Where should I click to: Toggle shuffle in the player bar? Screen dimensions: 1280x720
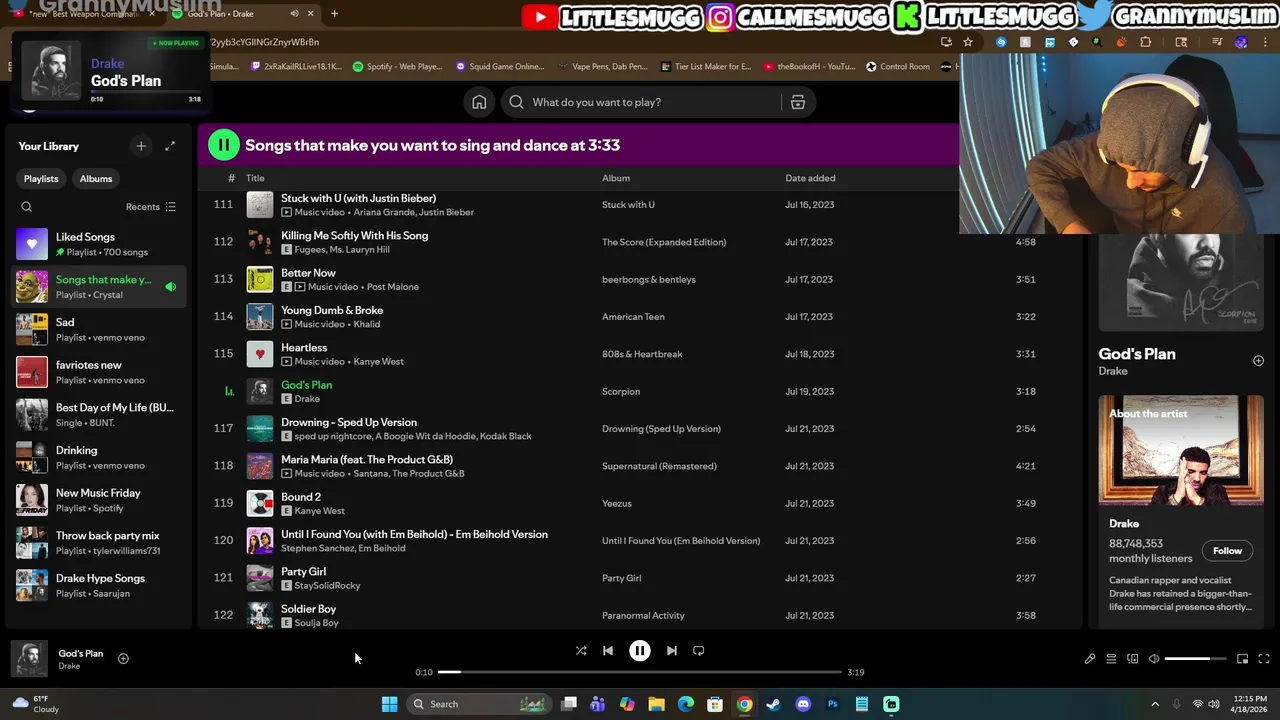[x=581, y=651]
